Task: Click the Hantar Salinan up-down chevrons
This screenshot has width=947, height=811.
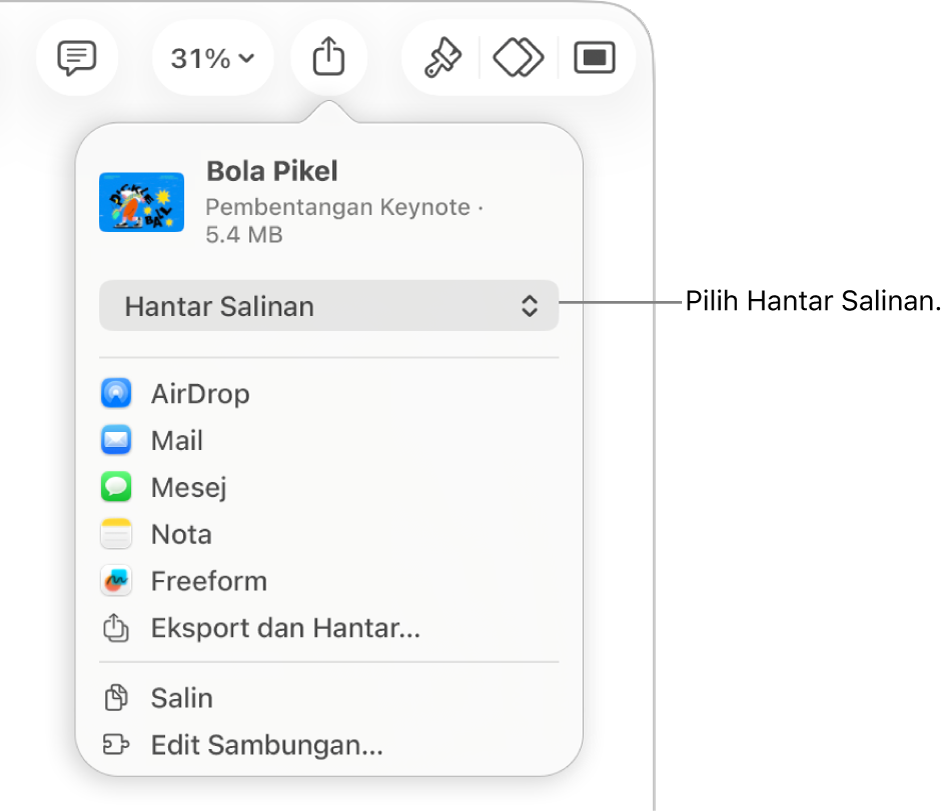Action: pyautogui.click(x=530, y=306)
